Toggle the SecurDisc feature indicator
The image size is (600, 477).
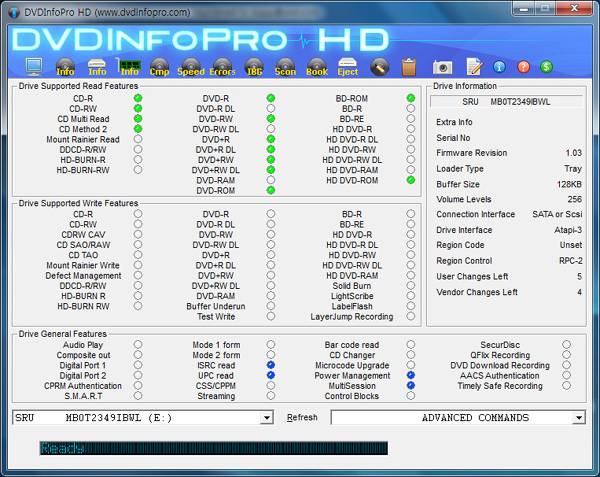[566, 344]
